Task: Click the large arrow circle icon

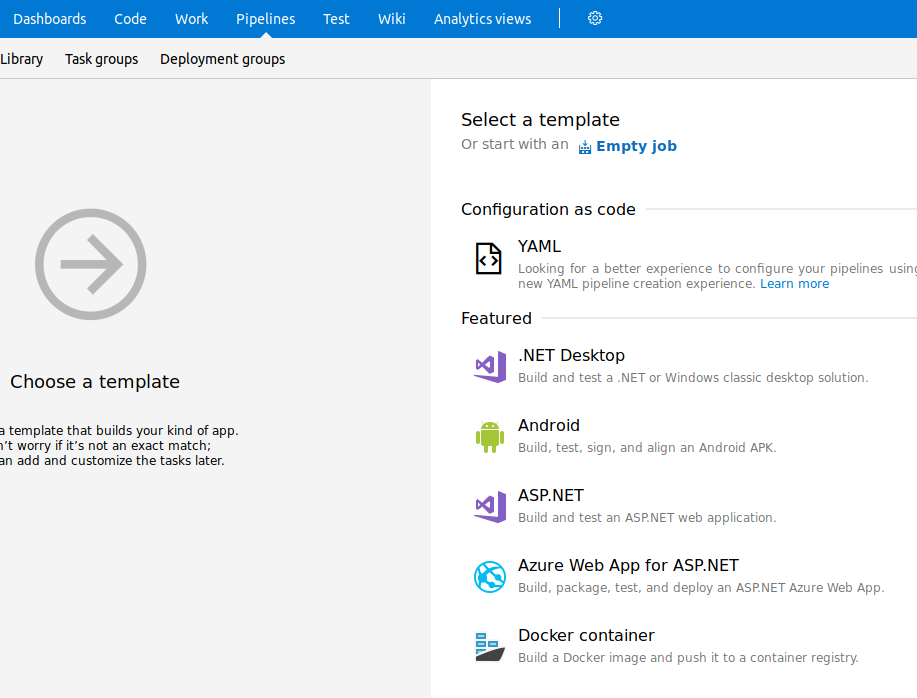Action: tap(91, 264)
